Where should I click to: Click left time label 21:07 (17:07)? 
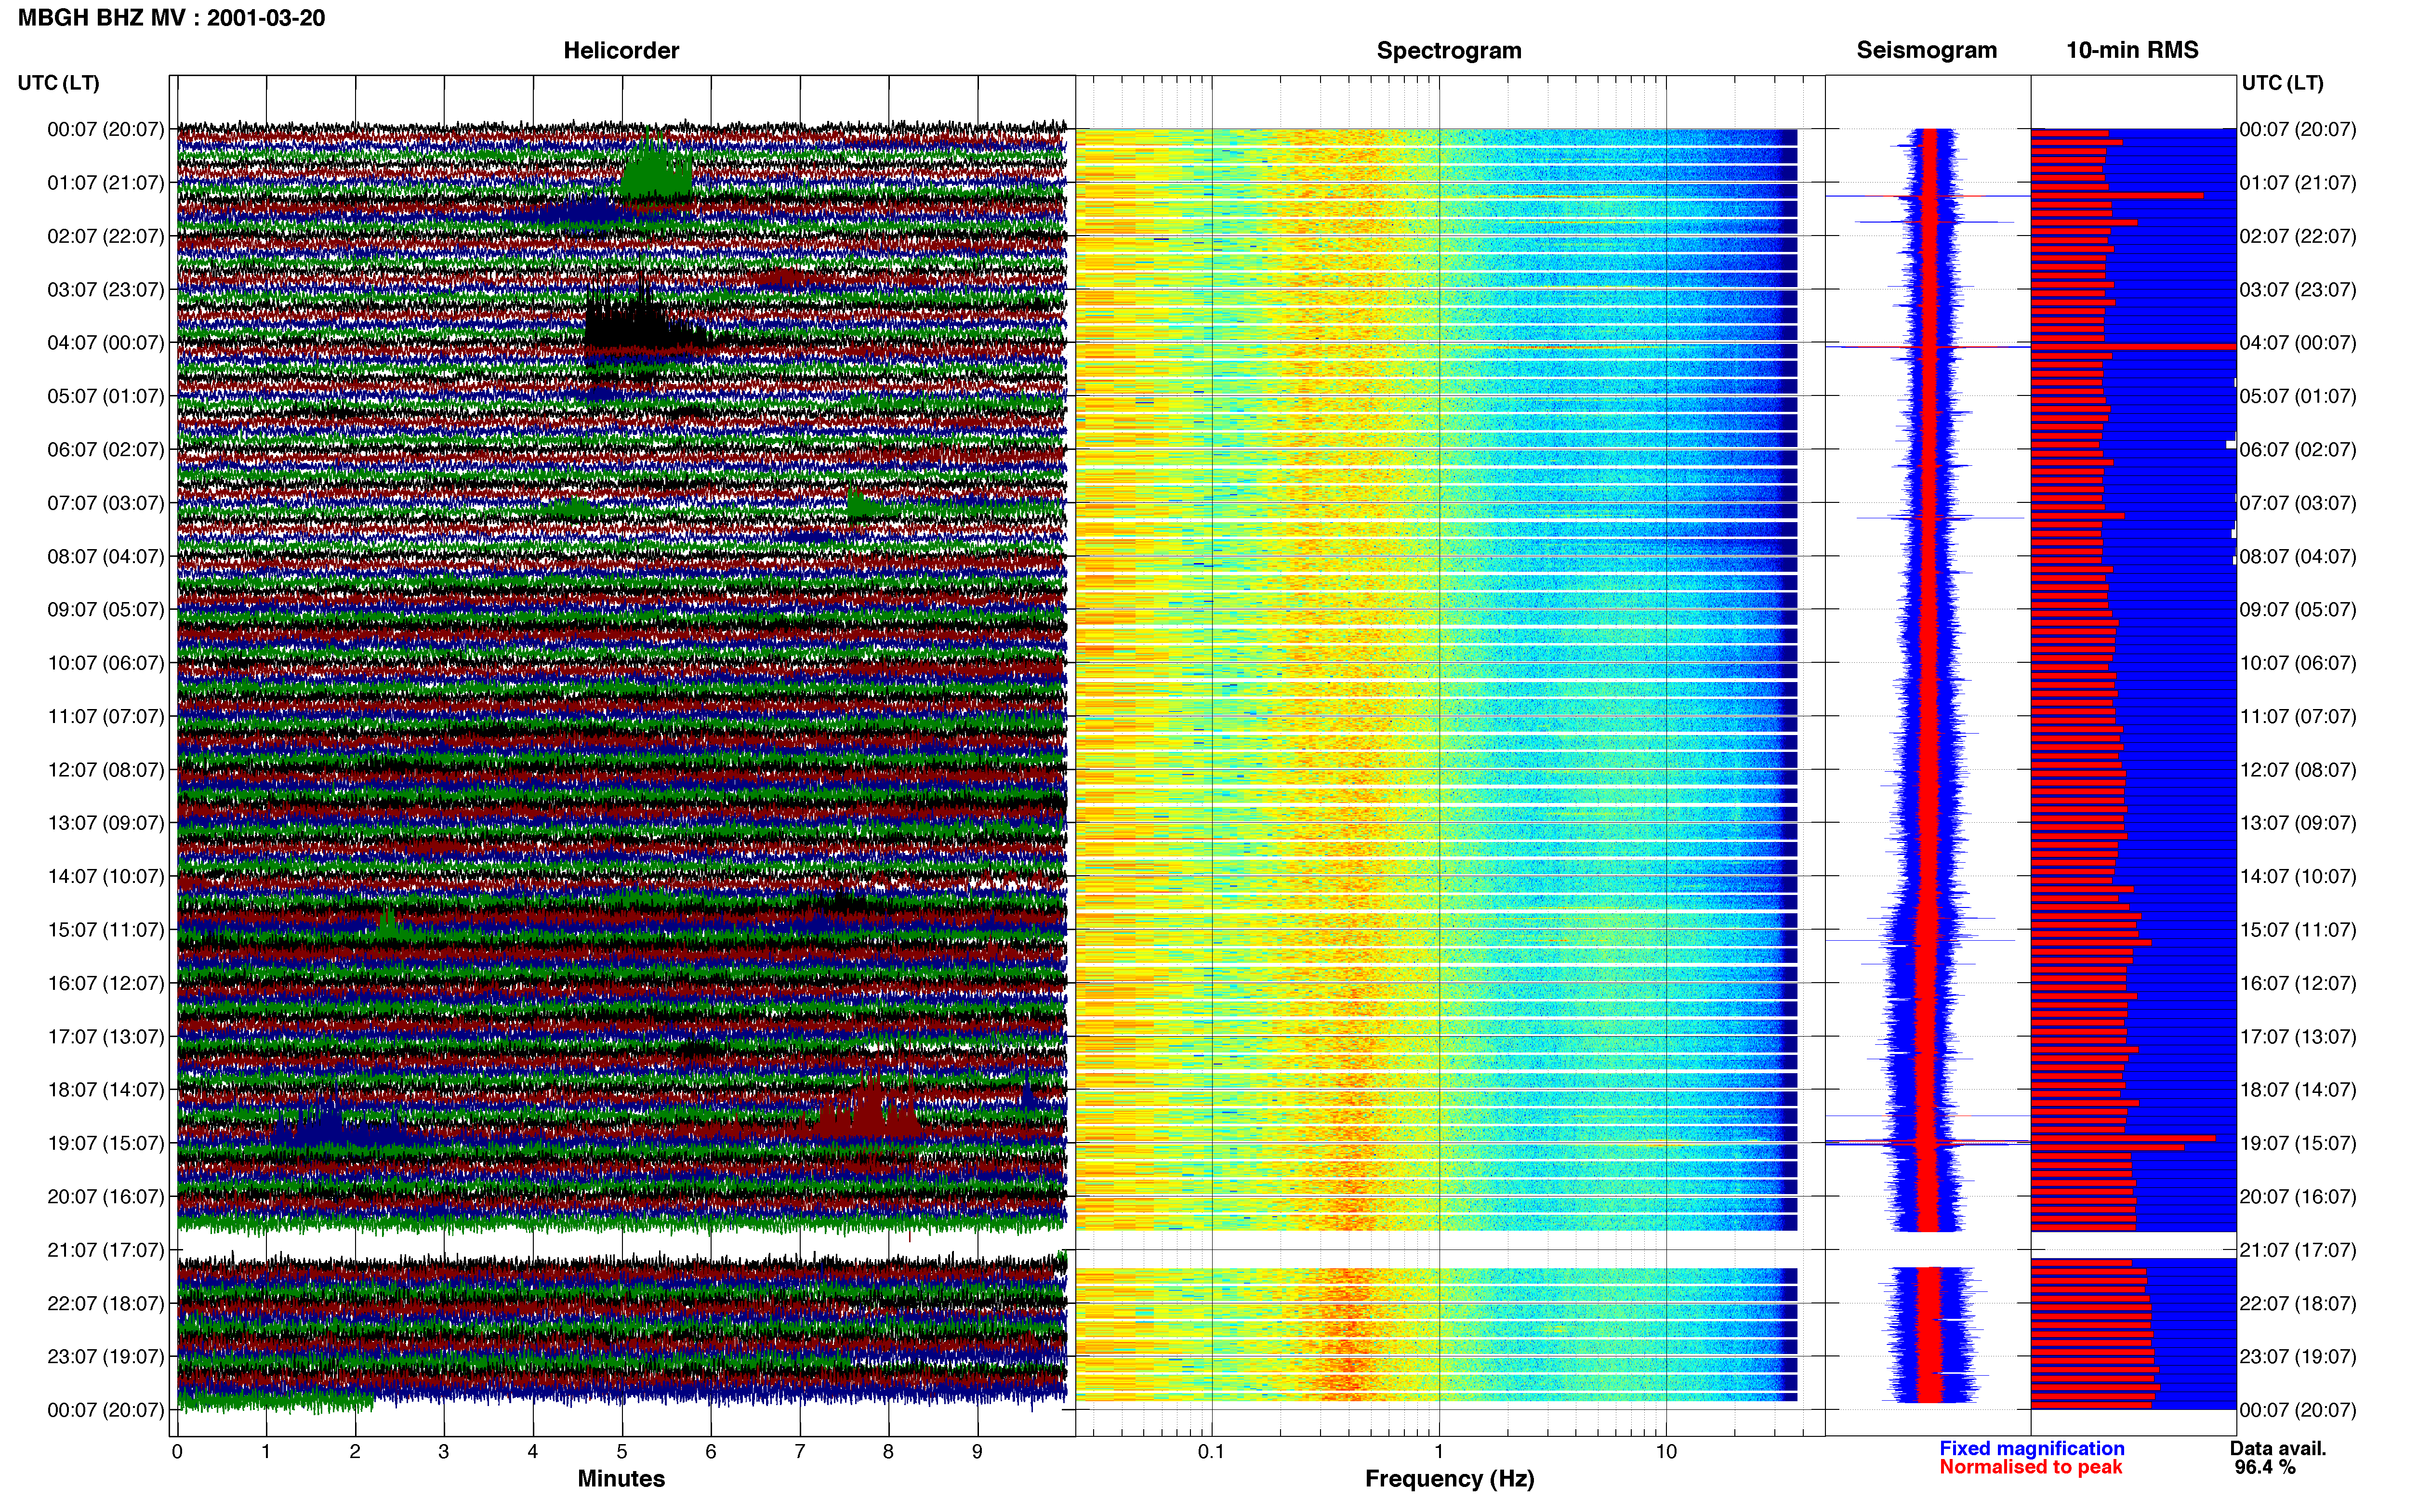click(x=105, y=1250)
